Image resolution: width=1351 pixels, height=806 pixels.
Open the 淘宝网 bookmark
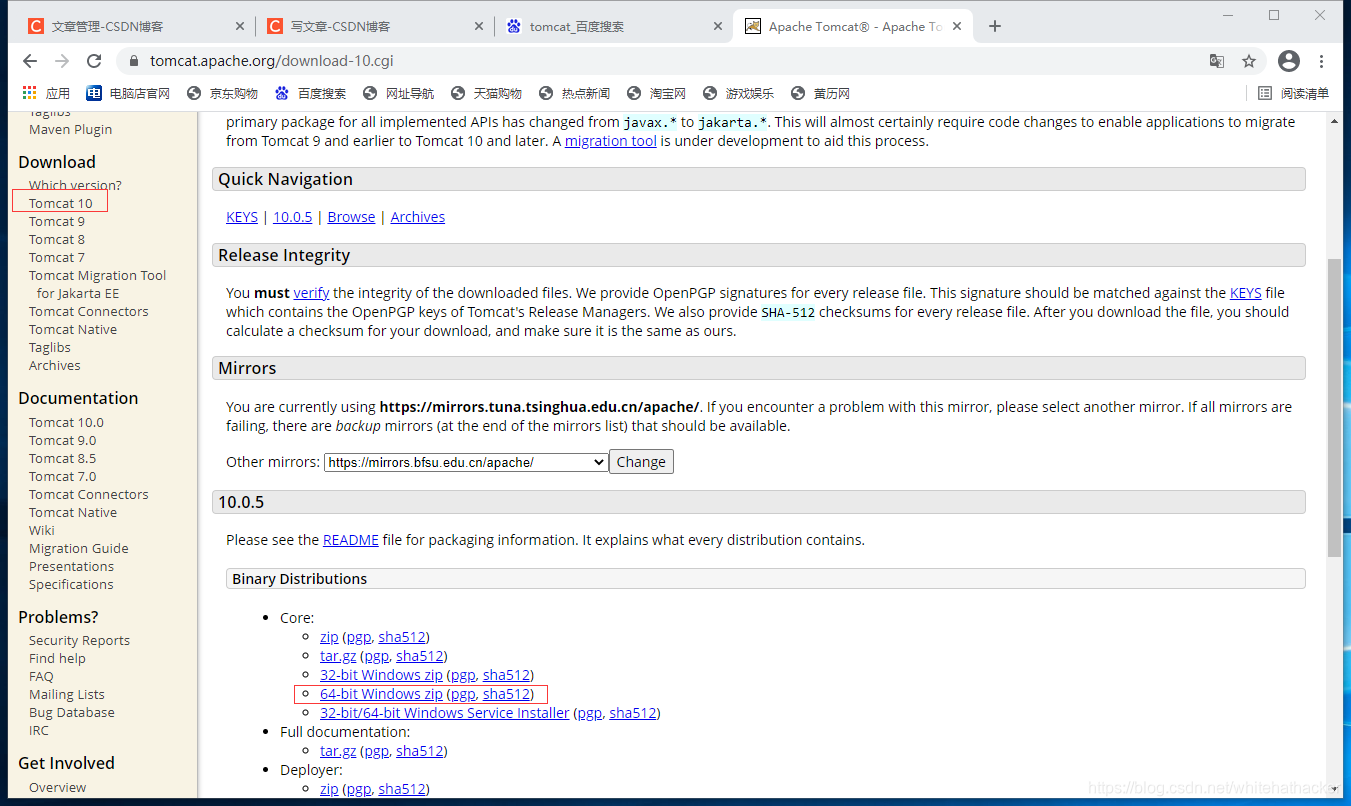(x=656, y=93)
